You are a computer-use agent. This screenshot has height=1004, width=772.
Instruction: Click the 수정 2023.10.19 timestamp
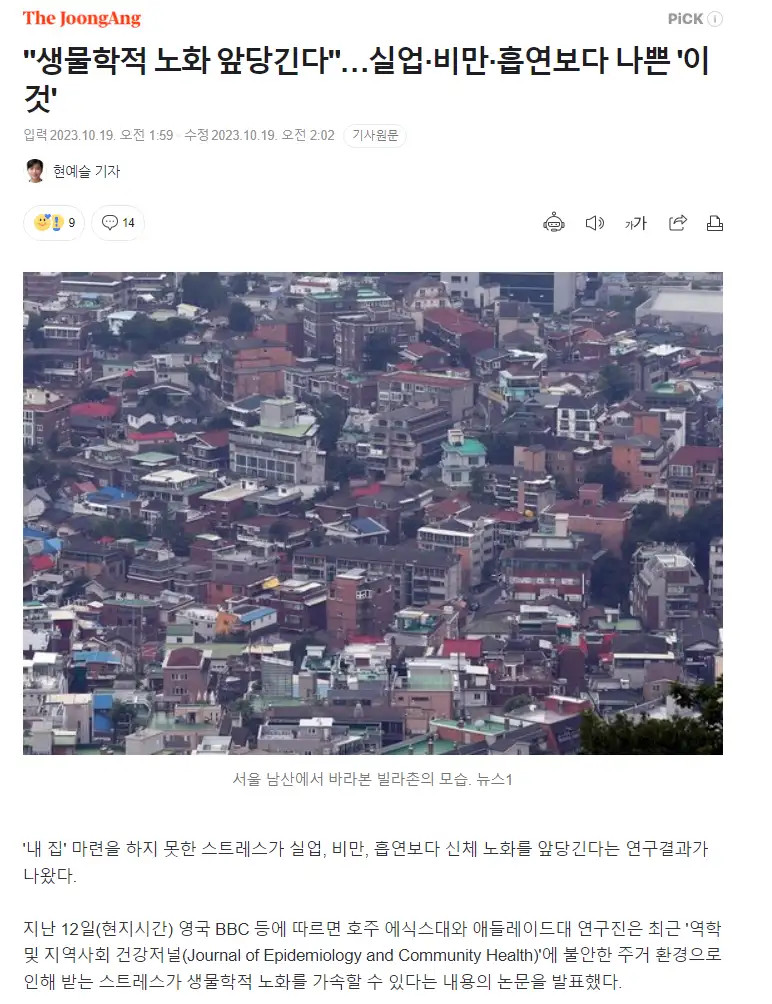[x=259, y=135]
